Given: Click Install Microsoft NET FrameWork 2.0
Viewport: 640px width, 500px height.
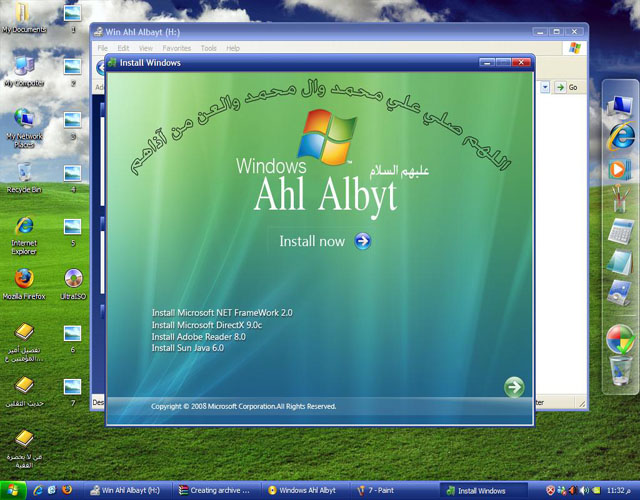Looking at the screenshot, I should point(222,313).
